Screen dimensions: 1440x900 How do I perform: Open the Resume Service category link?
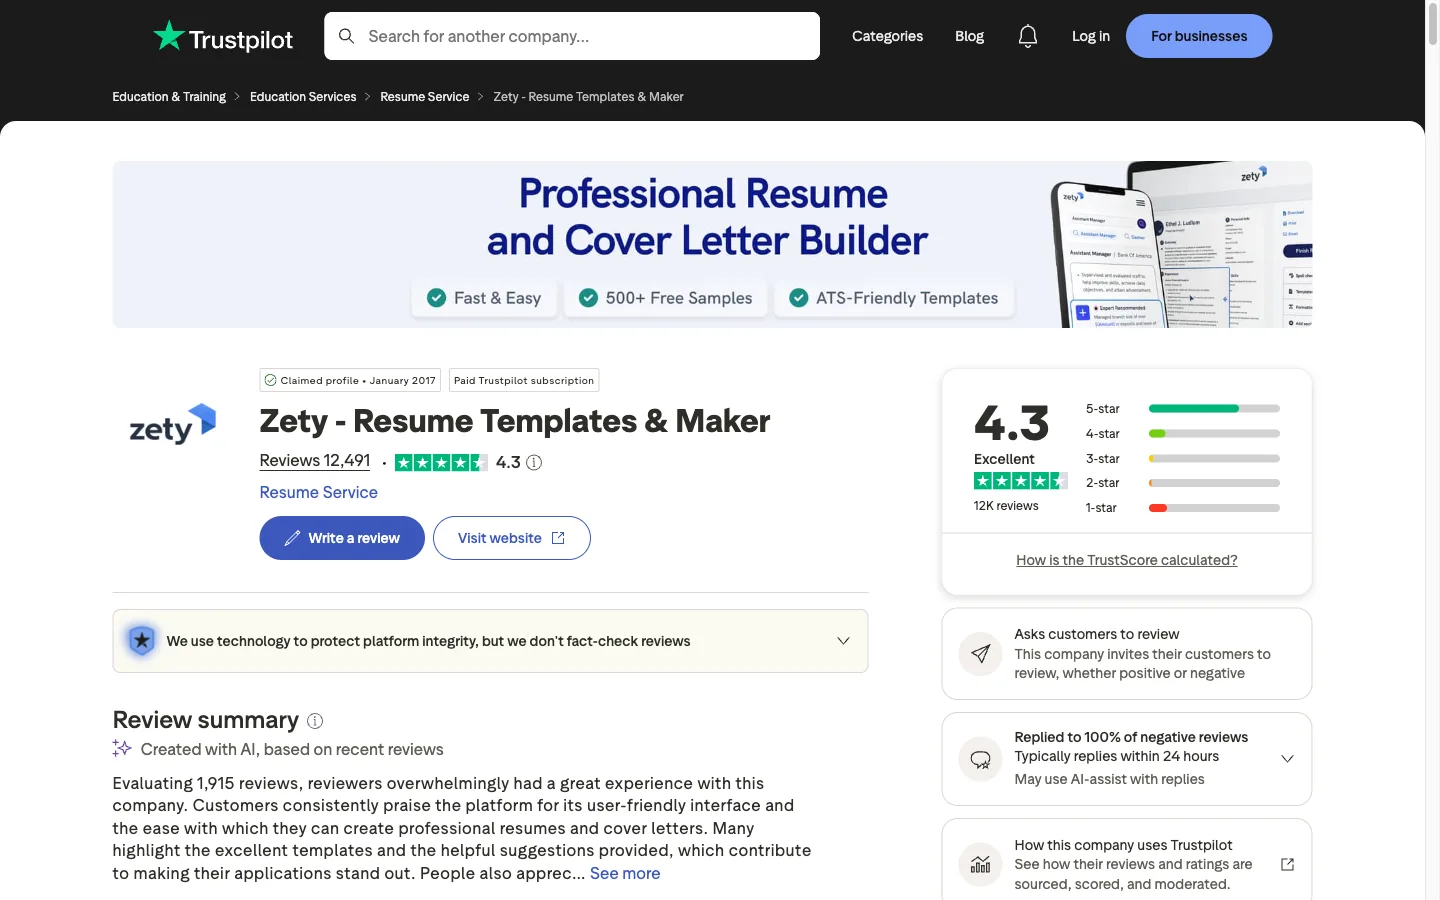[318, 492]
